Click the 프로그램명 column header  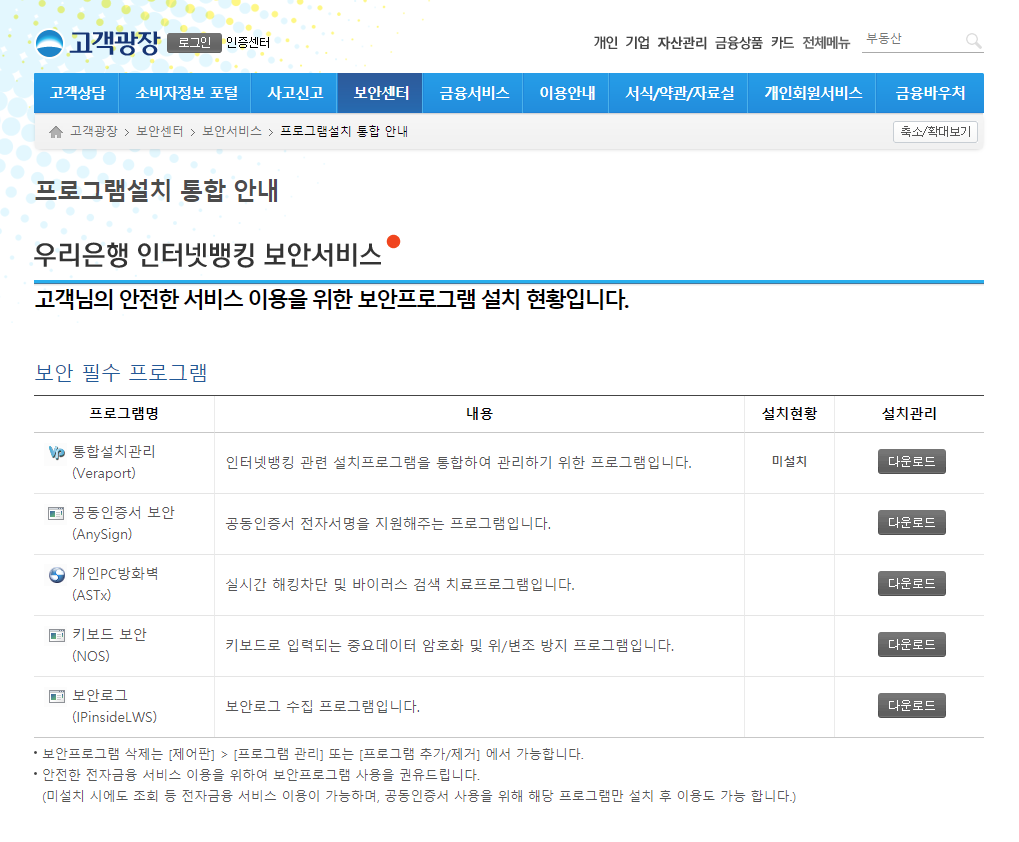pyautogui.click(x=124, y=414)
